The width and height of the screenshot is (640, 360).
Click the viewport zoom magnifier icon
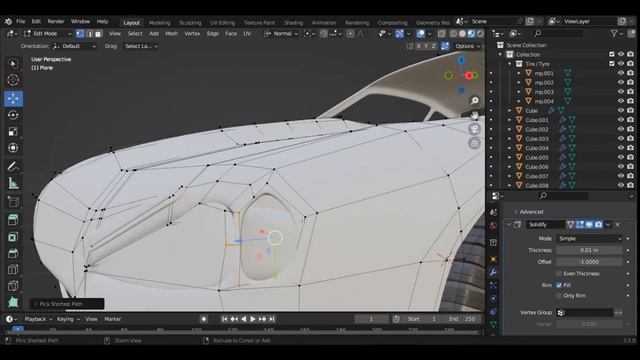coord(474,100)
